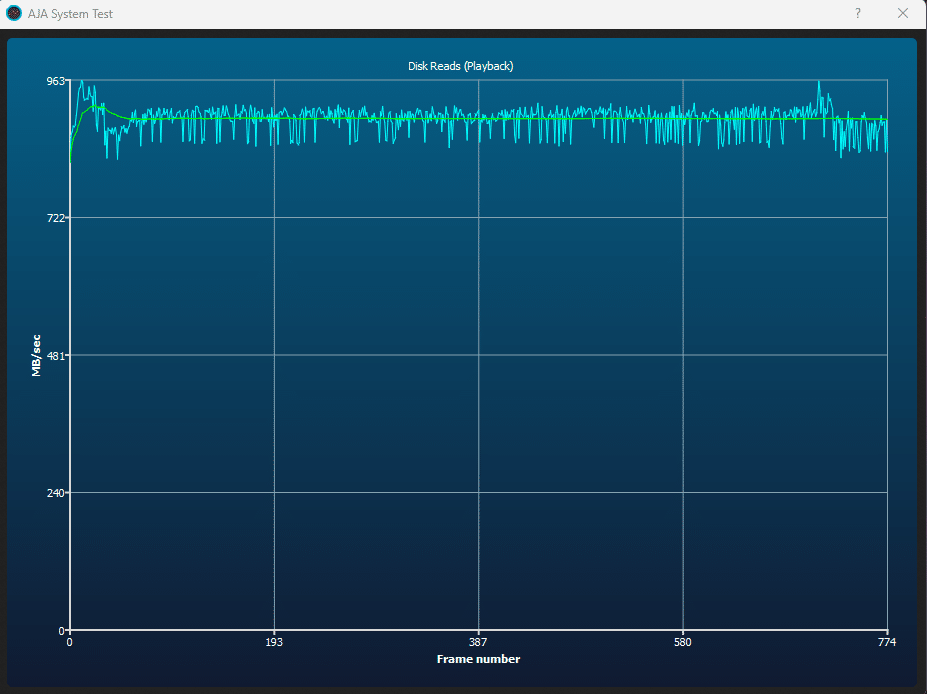The width and height of the screenshot is (927, 694).
Task: Click the 722 value on the MB/sec axis
Action: coord(56,218)
